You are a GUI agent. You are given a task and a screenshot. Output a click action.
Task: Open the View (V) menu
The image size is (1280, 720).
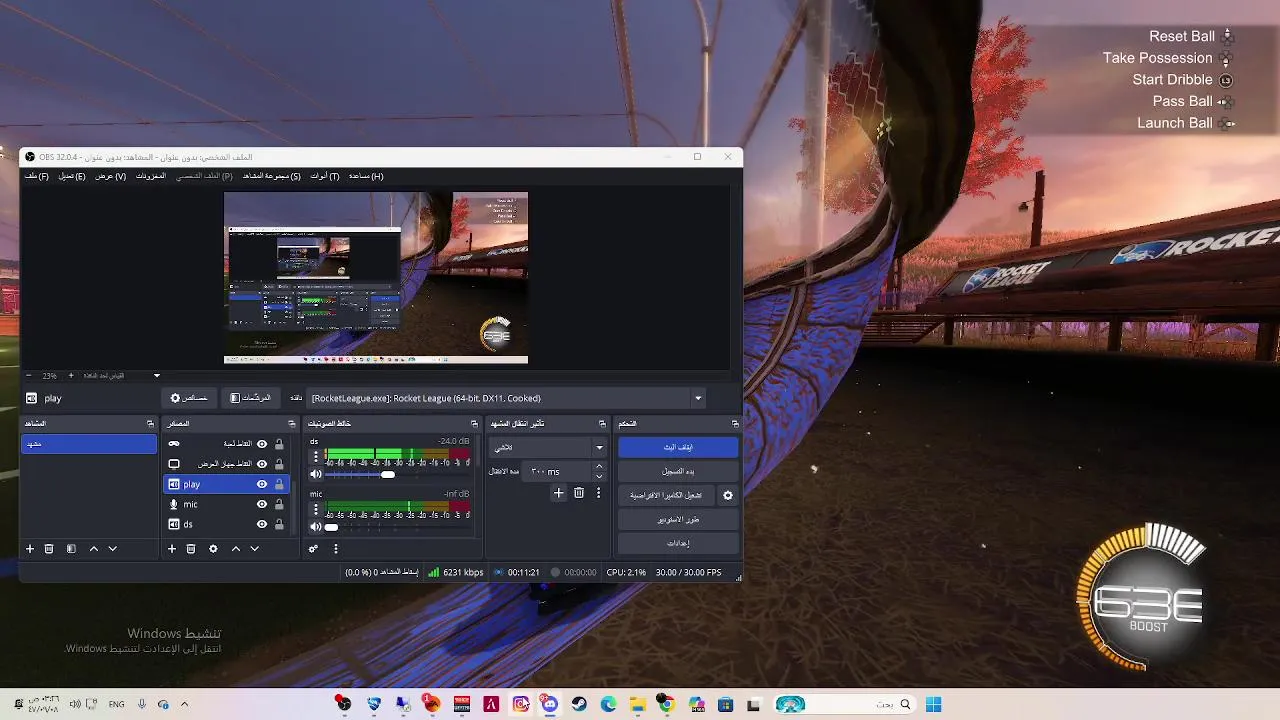coord(111,176)
